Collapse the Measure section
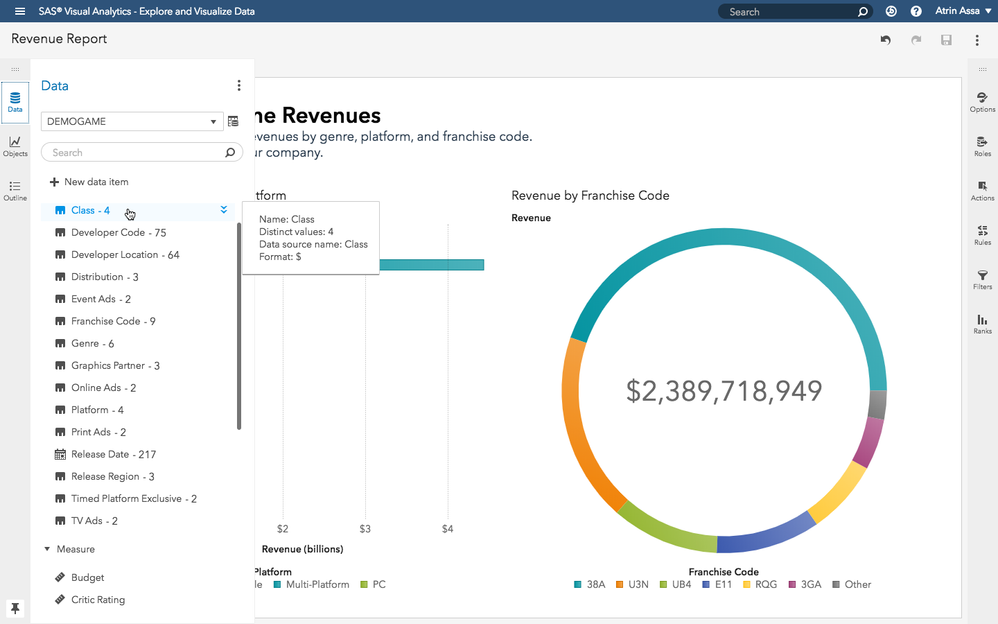The width and height of the screenshot is (998, 624). pyautogui.click(x=47, y=549)
